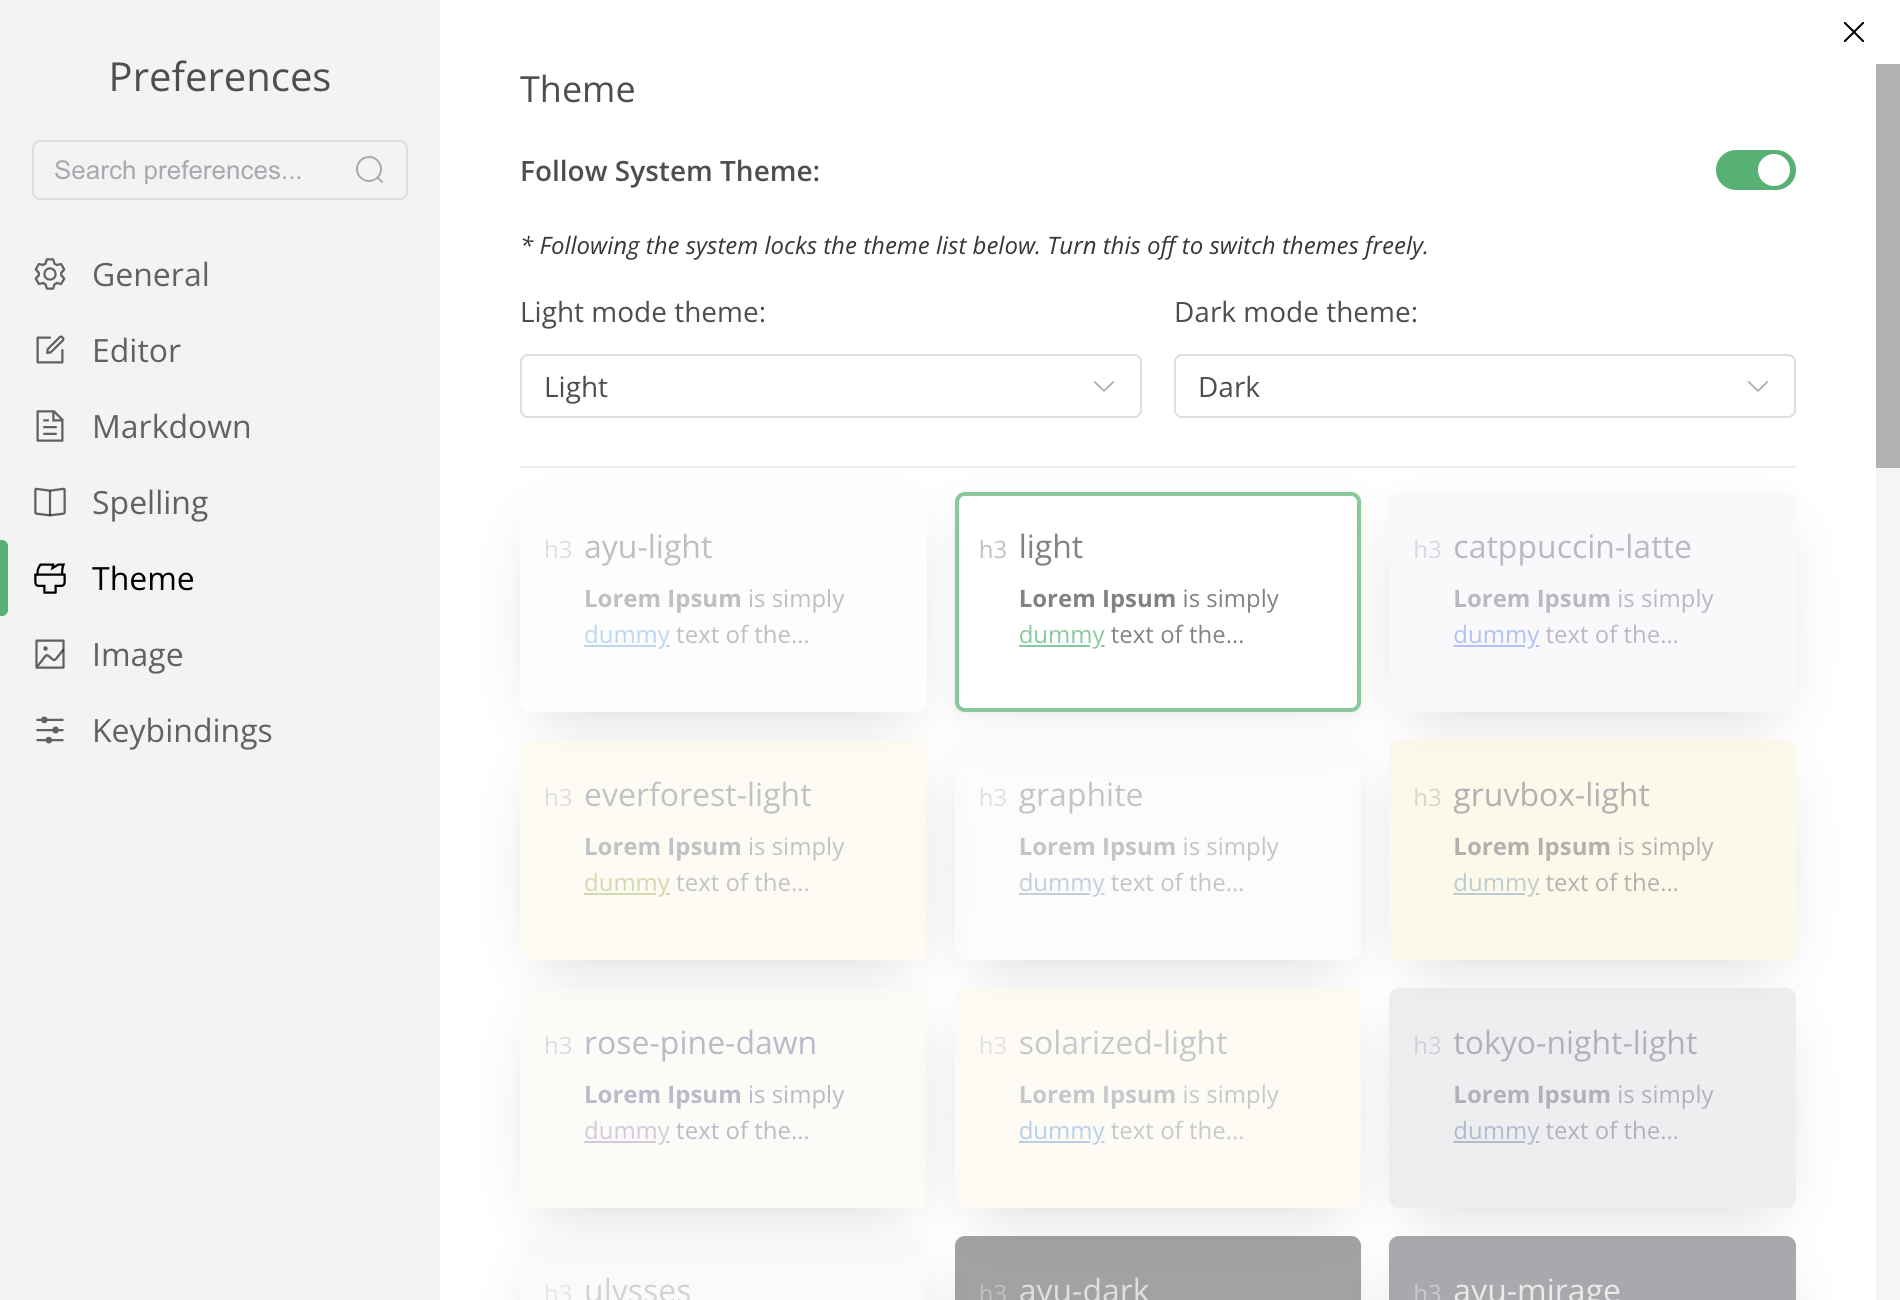1900x1300 pixels.
Task: Select the Theme section label
Action: (x=143, y=578)
